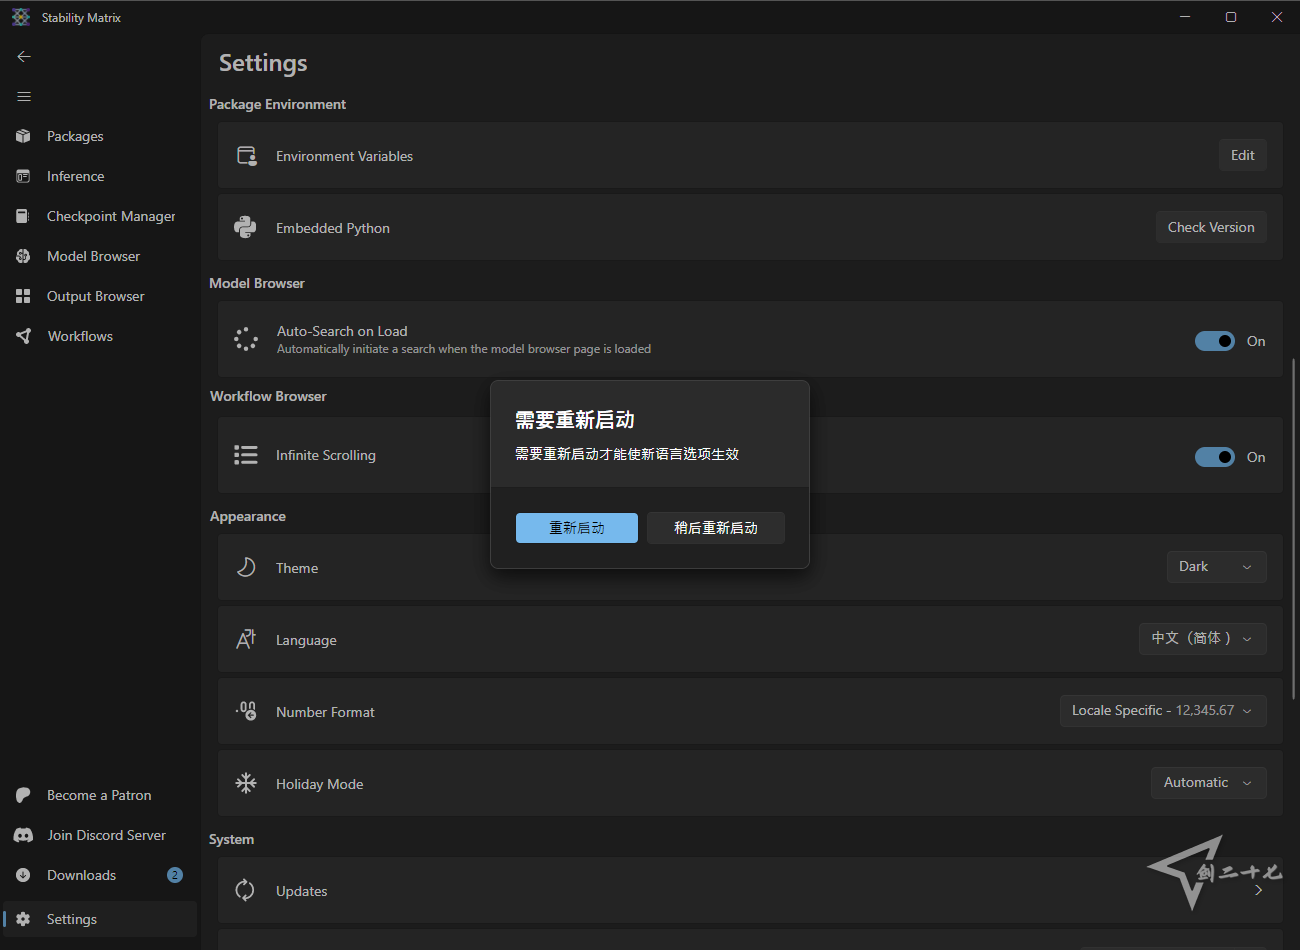The height and width of the screenshot is (950, 1300).
Task: Click the back arrow icon
Action: pos(24,57)
